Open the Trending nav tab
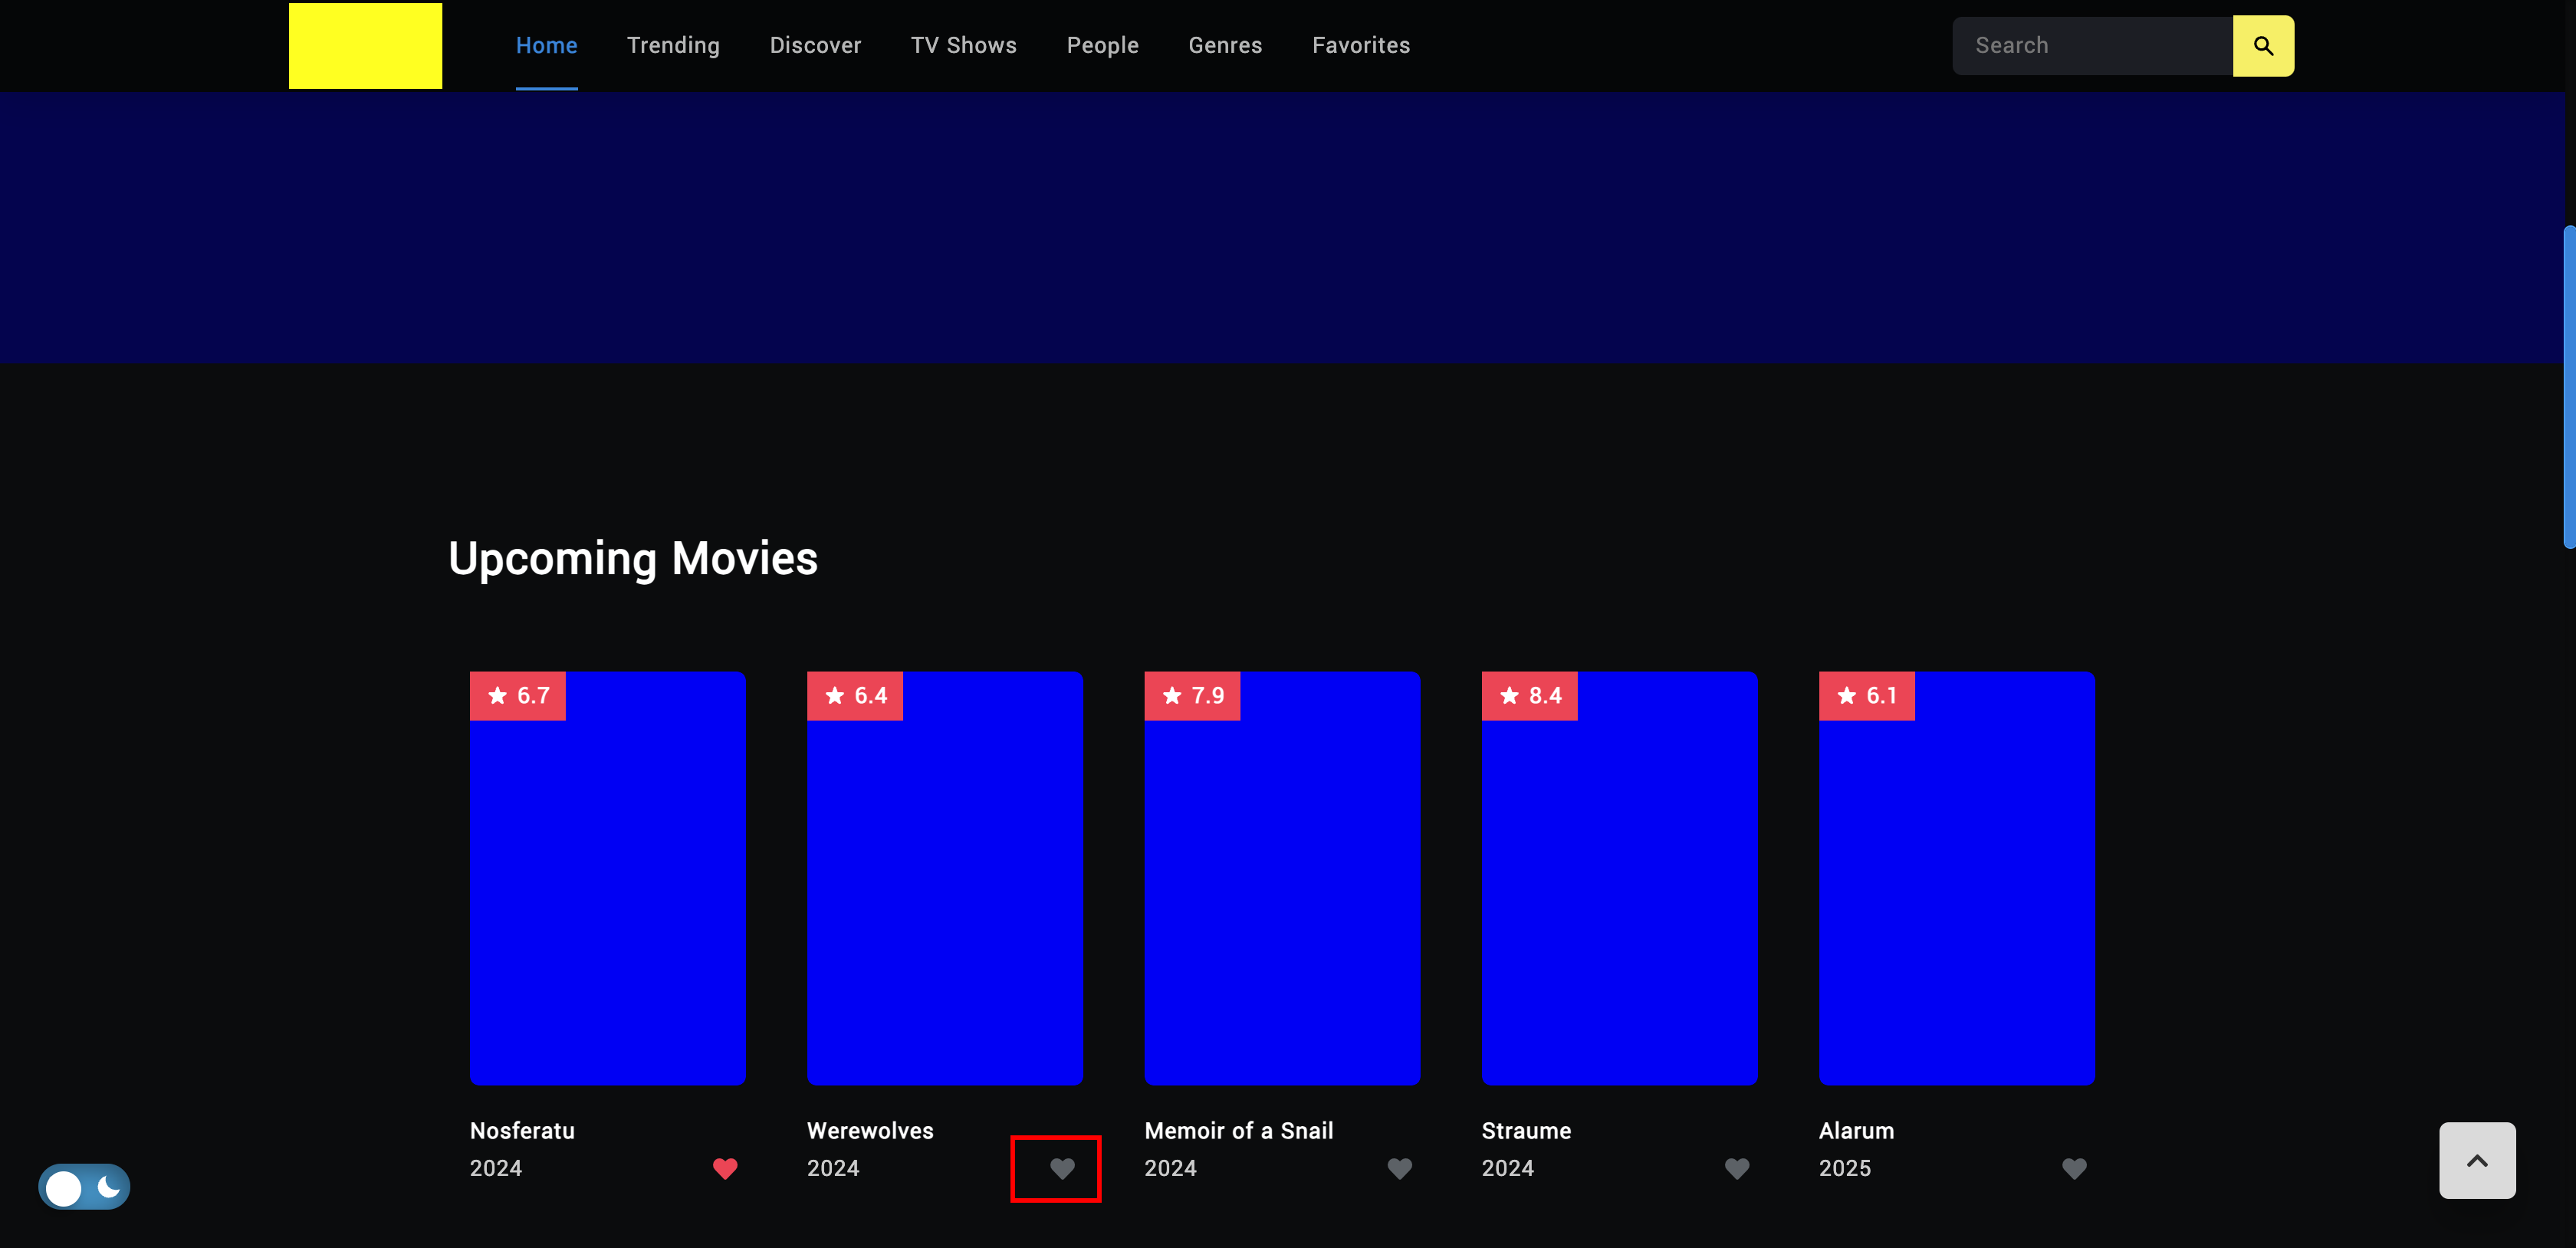Image resolution: width=2576 pixels, height=1248 pixels. (x=673, y=46)
